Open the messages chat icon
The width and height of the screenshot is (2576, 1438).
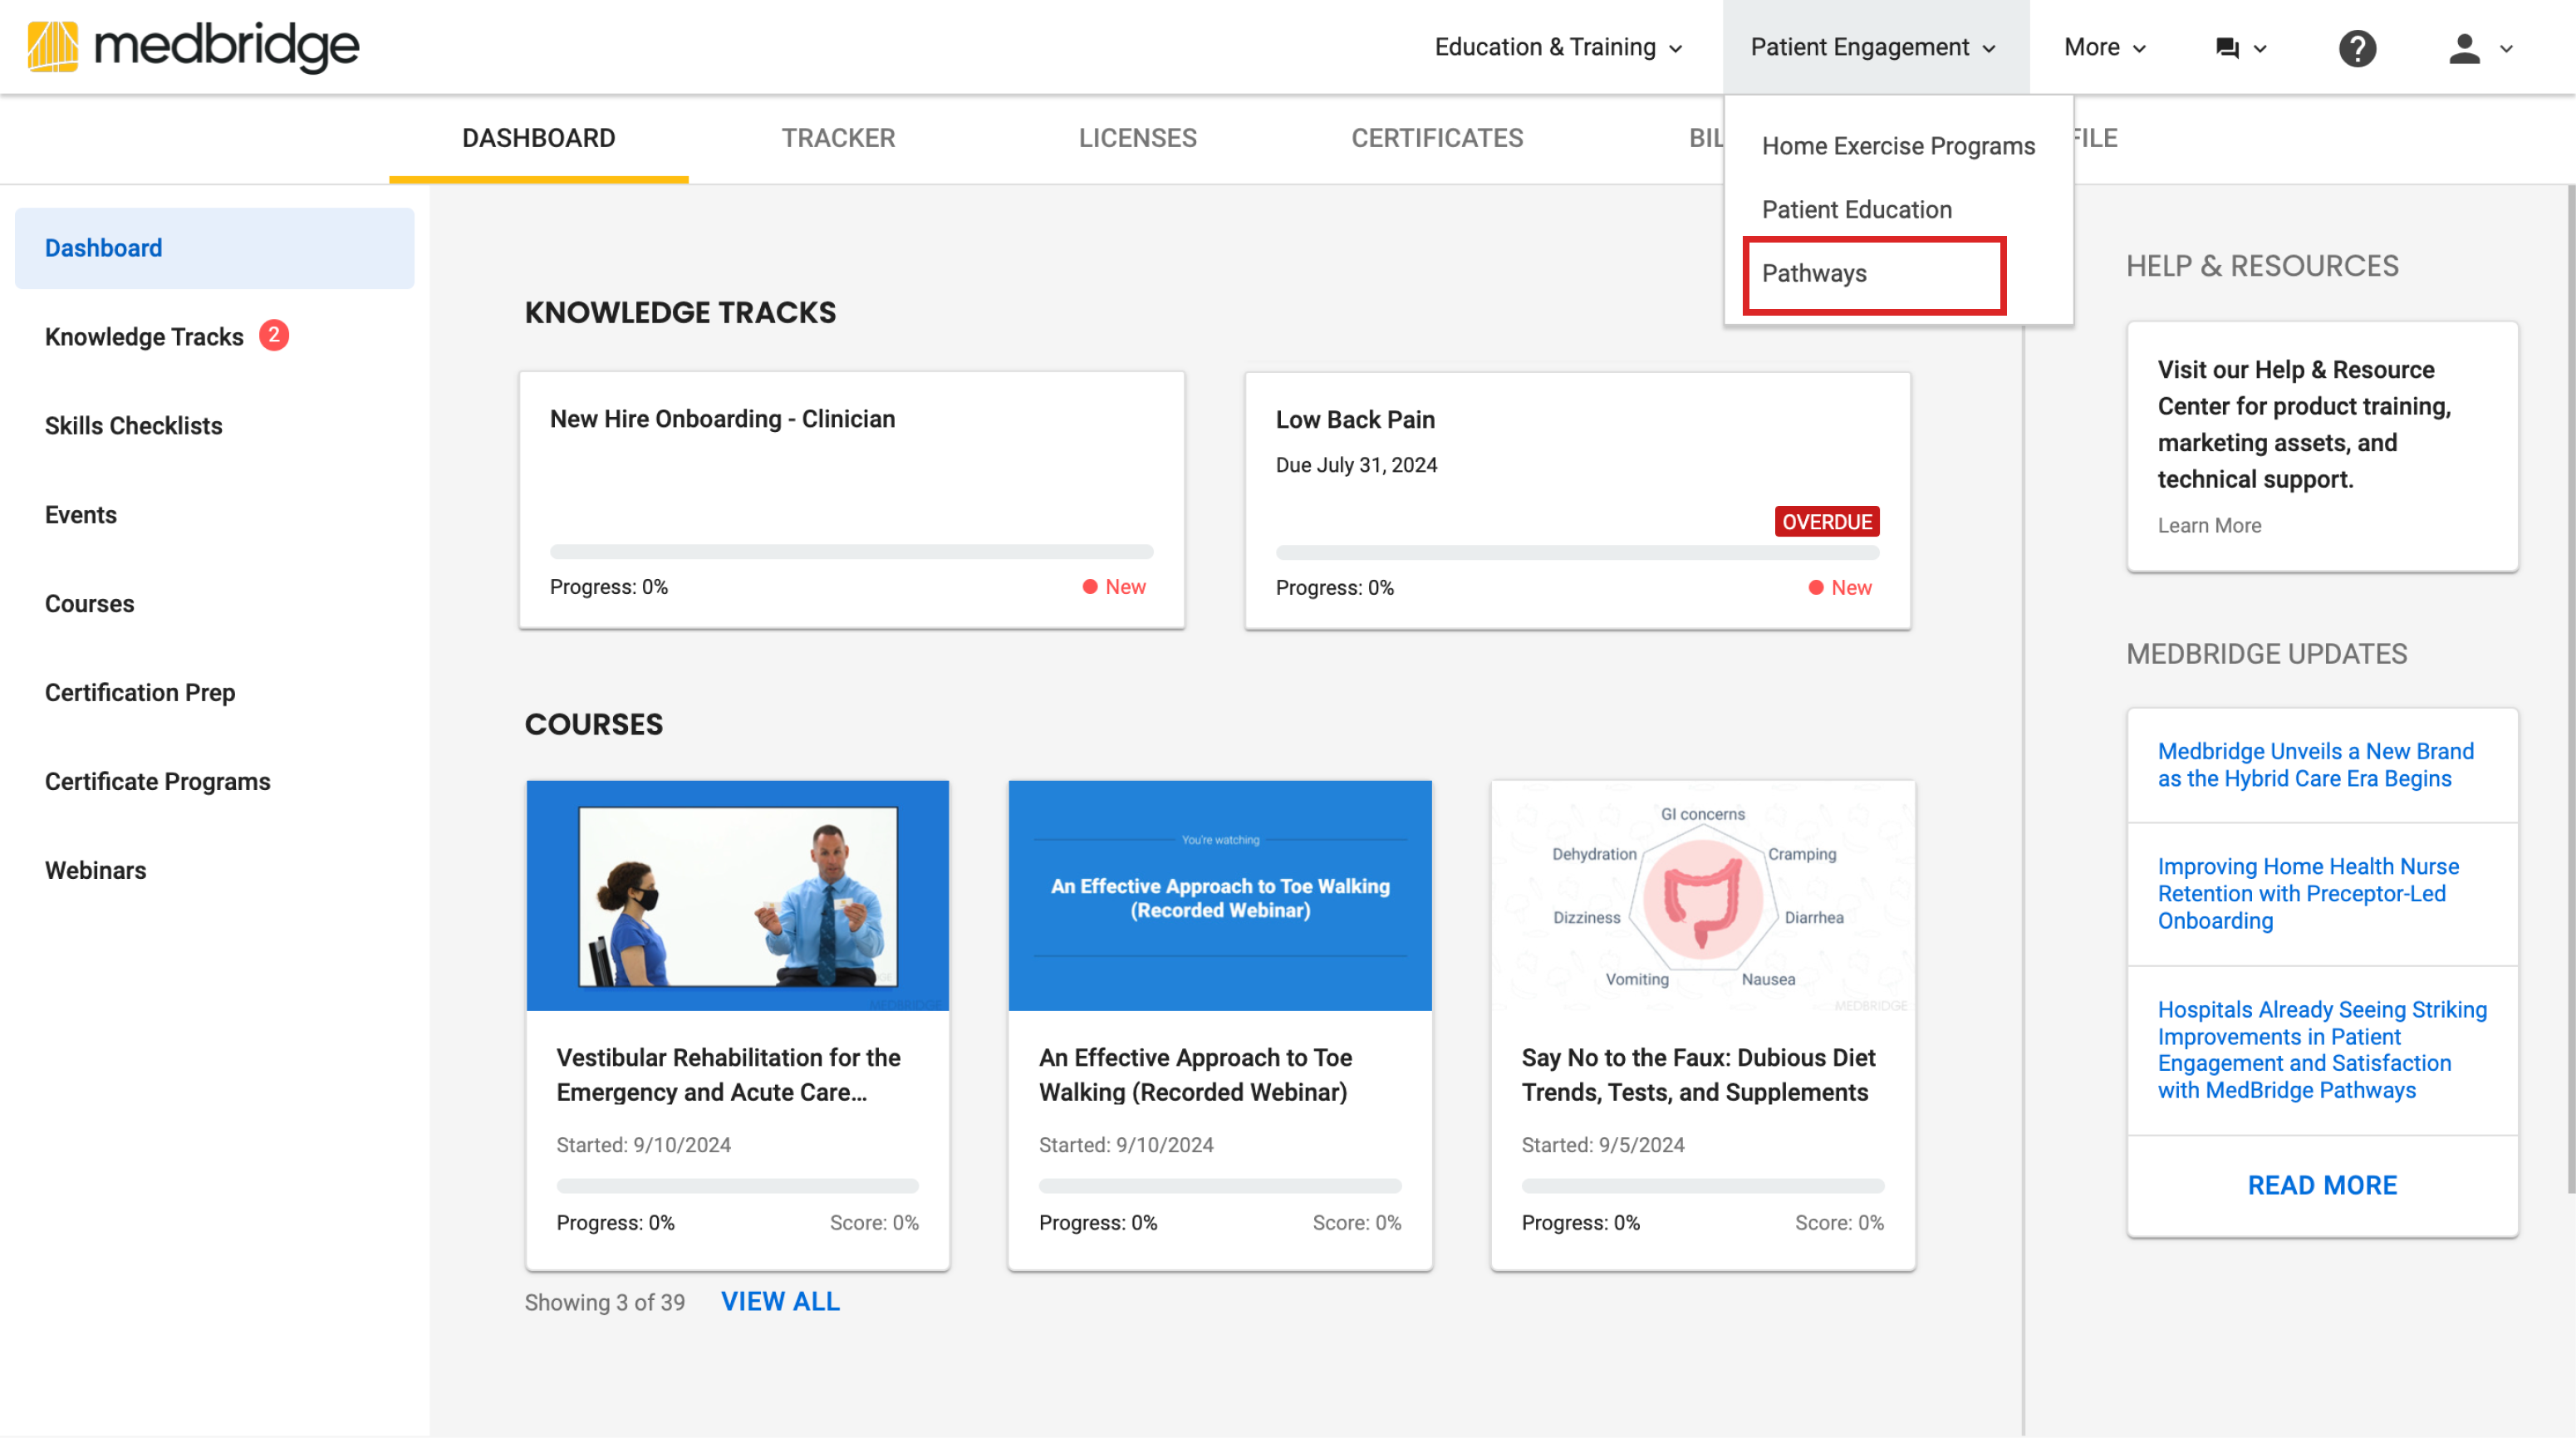click(2226, 48)
